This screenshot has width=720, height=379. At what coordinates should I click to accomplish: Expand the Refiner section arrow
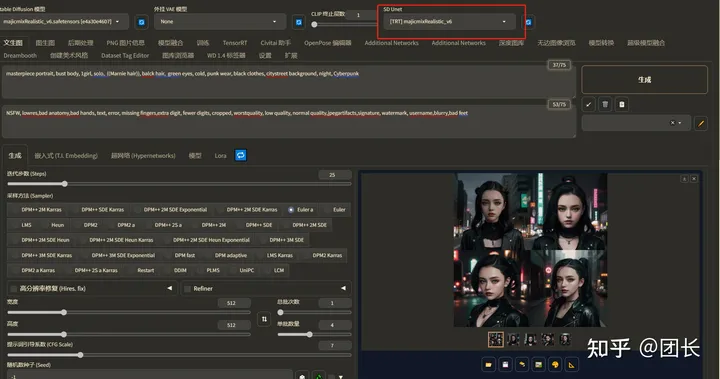click(x=343, y=288)
